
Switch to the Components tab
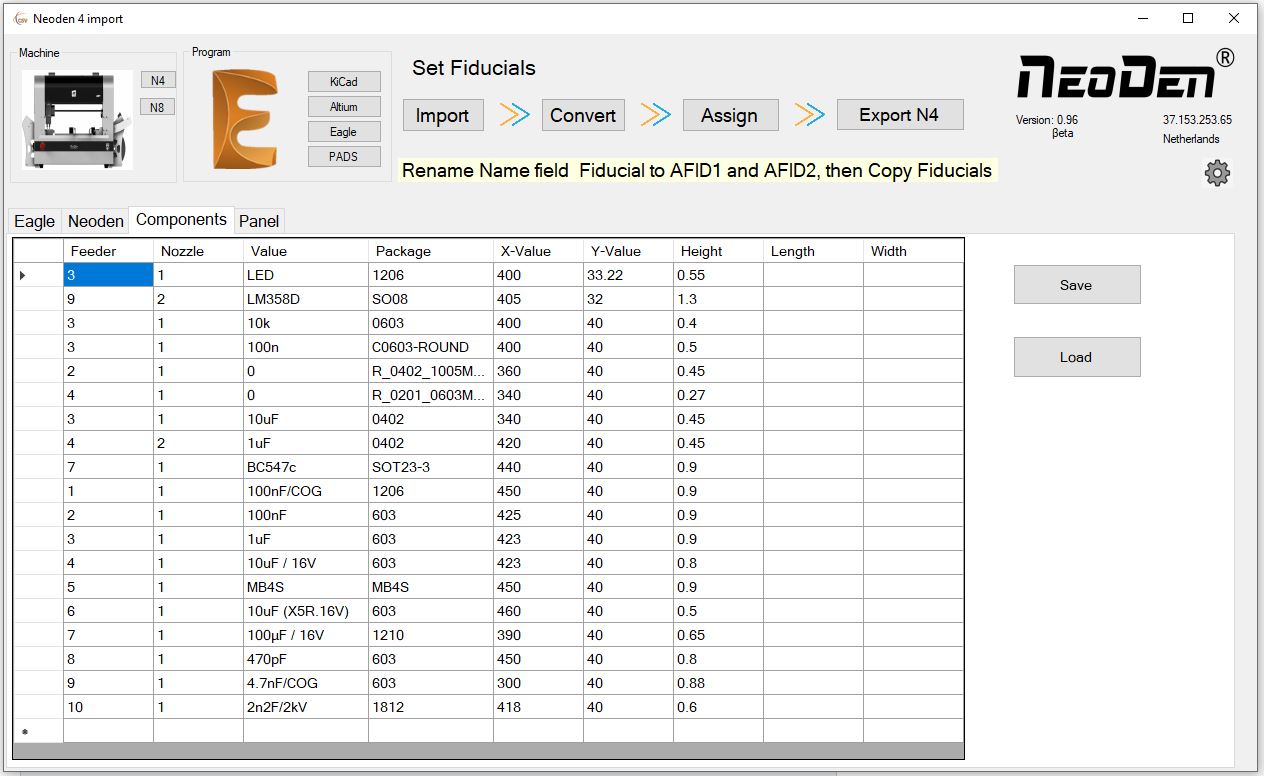coord(181,219)
